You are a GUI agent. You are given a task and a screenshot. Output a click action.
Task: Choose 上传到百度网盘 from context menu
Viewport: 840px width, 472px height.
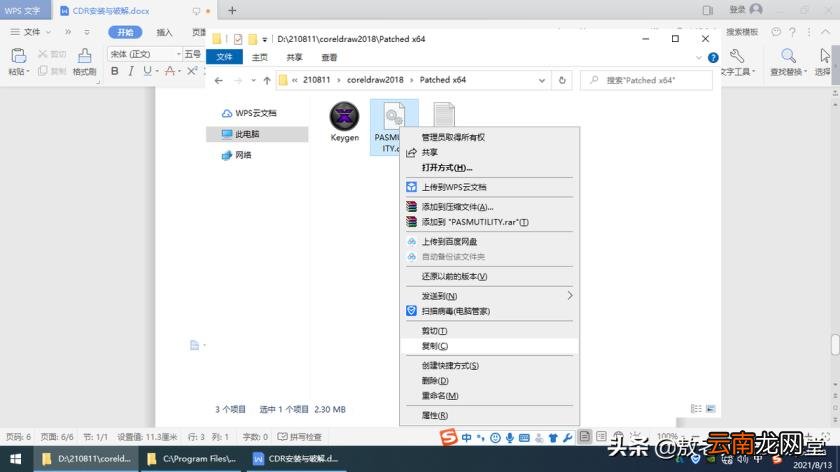pos(490,242)
